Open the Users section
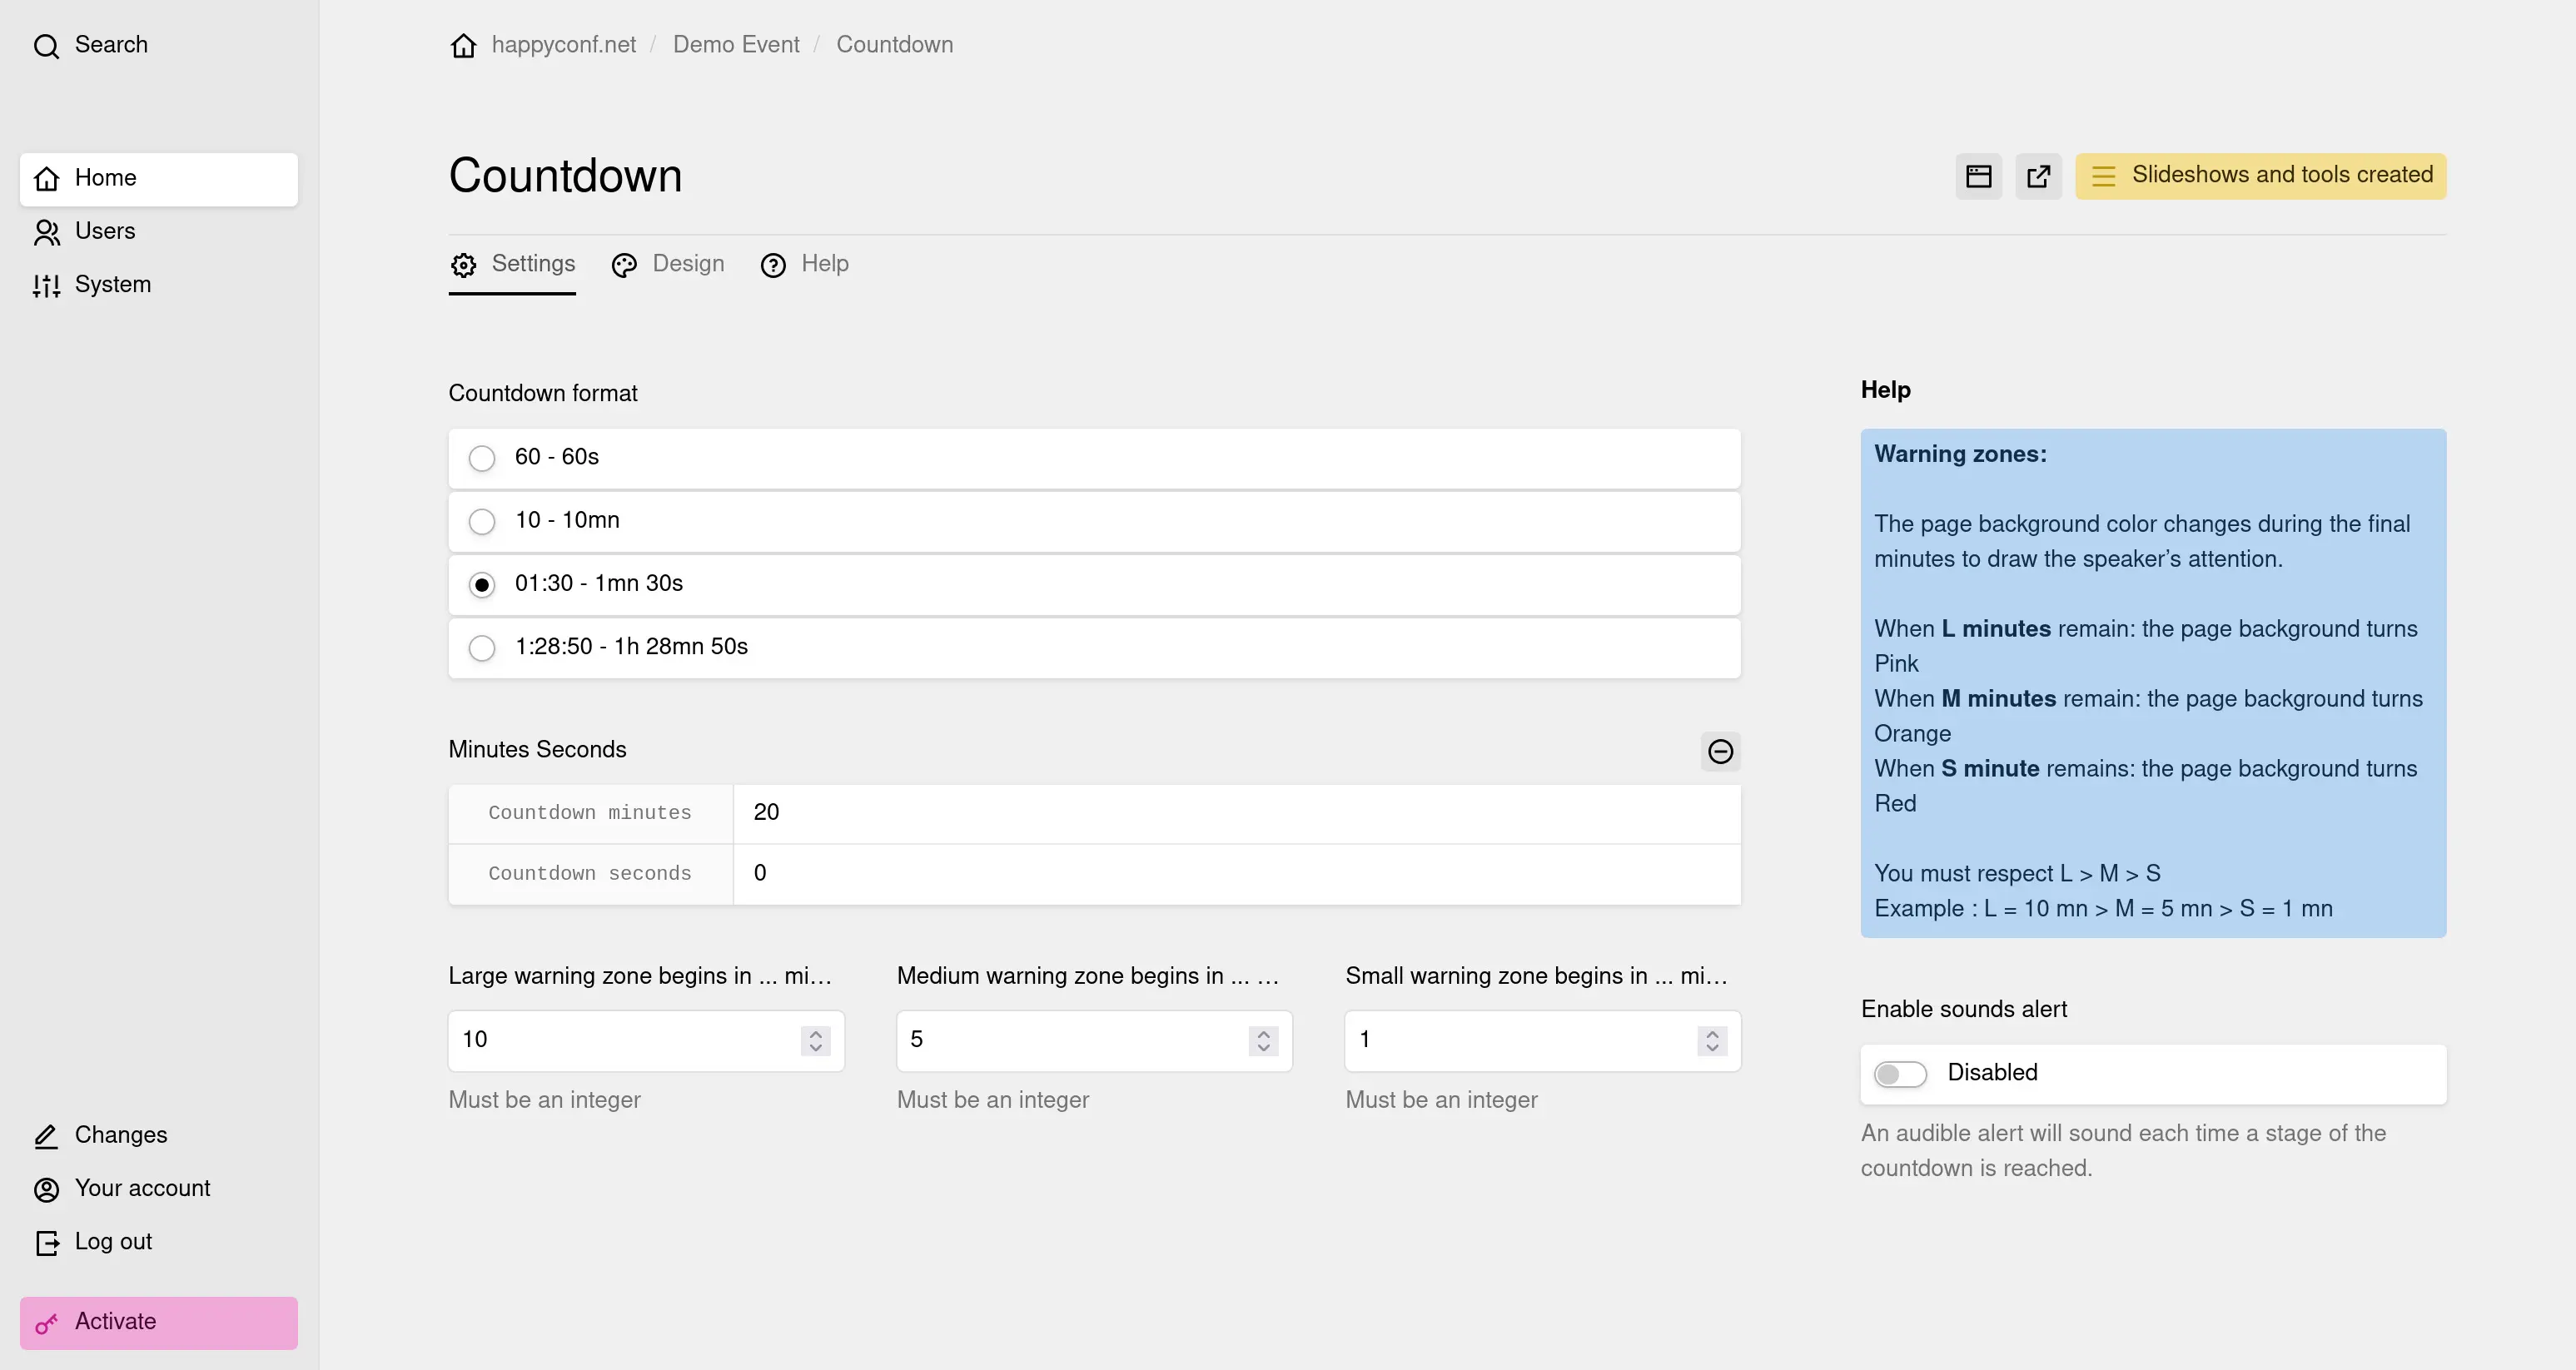Viewport: 2576px width, 1370px height. coord(159,232)
